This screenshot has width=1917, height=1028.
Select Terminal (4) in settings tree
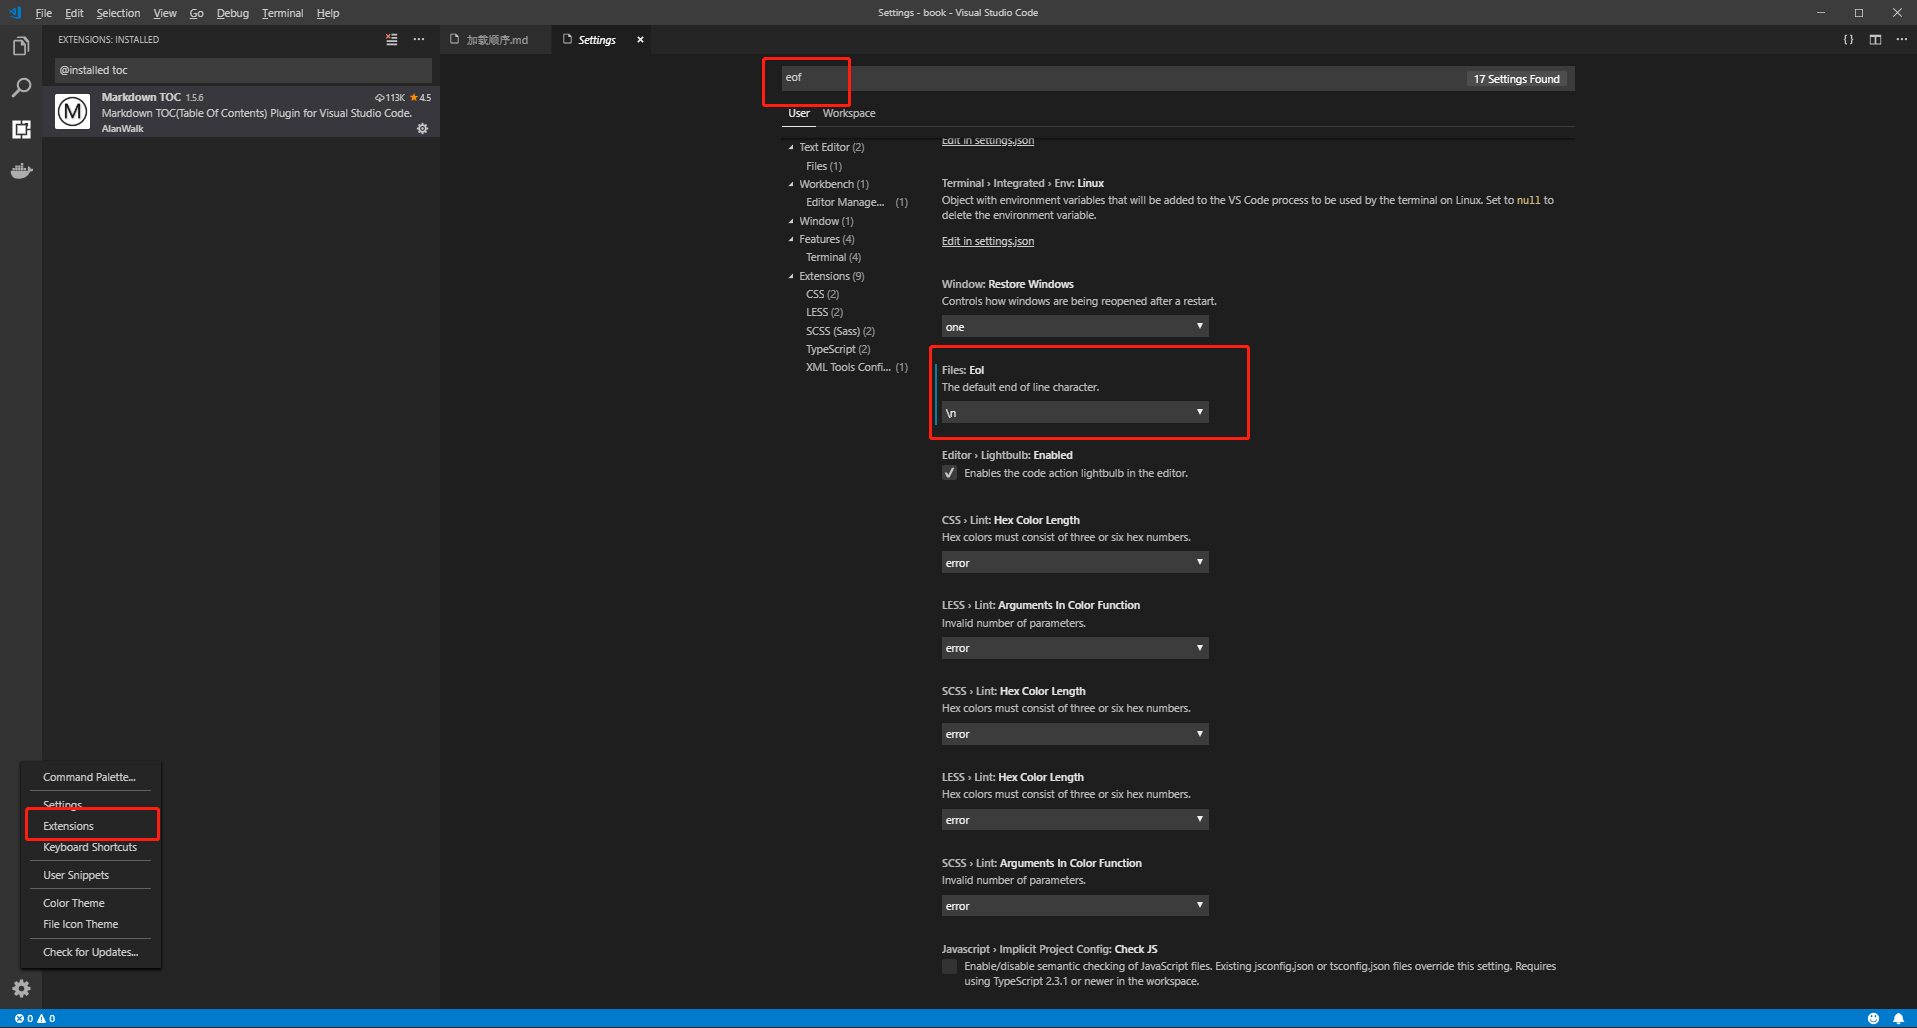(833, 257)
